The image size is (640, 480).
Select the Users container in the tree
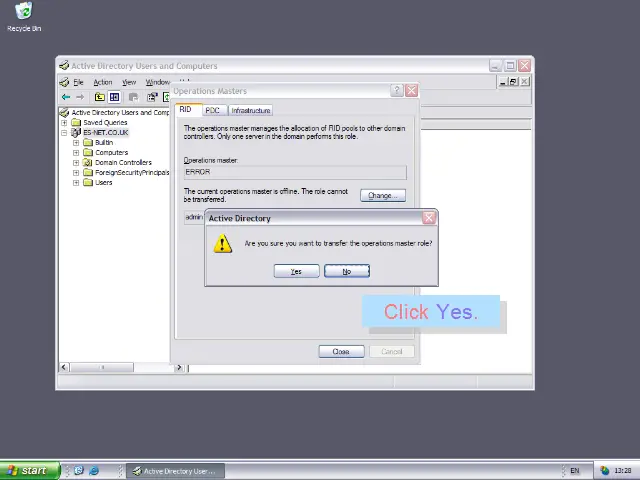pos(104,182)
